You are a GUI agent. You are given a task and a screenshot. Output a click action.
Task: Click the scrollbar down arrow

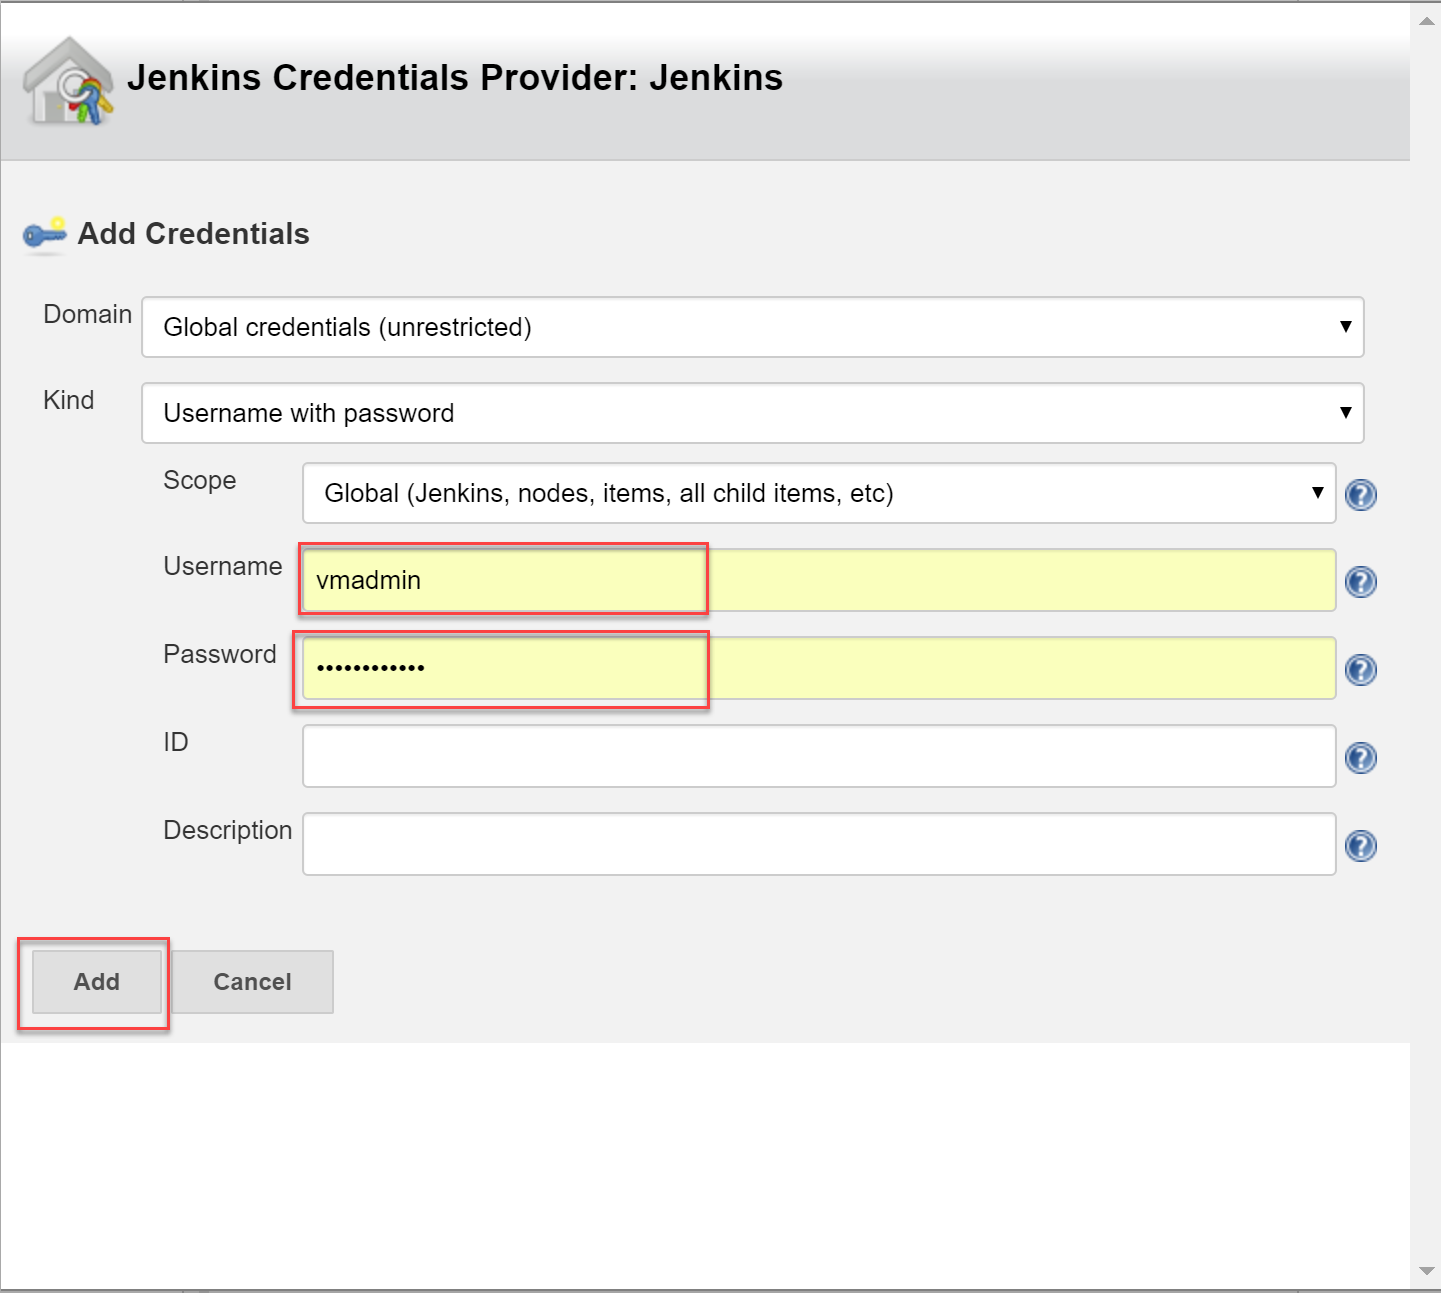(1427, 1272)
